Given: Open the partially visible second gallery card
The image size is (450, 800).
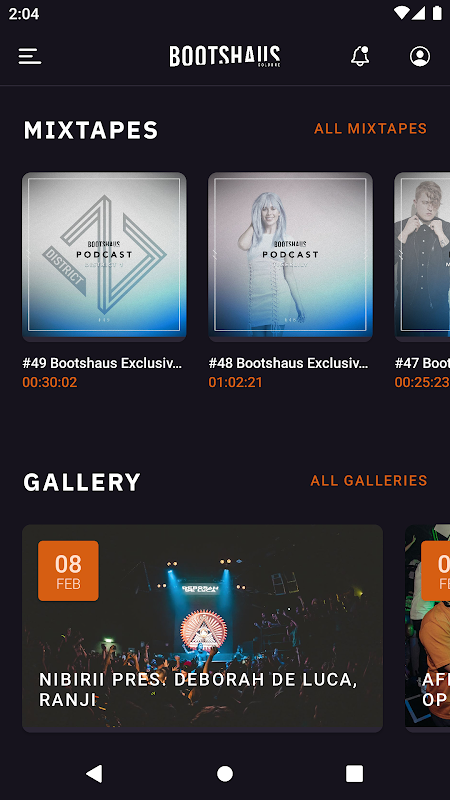Looking at the screenshot, I should coord(428,626).
